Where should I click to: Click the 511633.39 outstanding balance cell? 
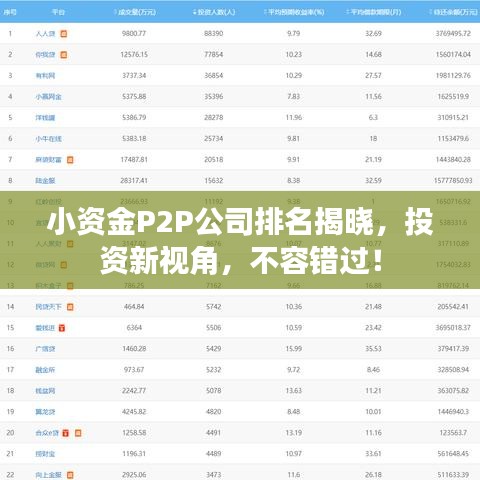pos(453,475)
